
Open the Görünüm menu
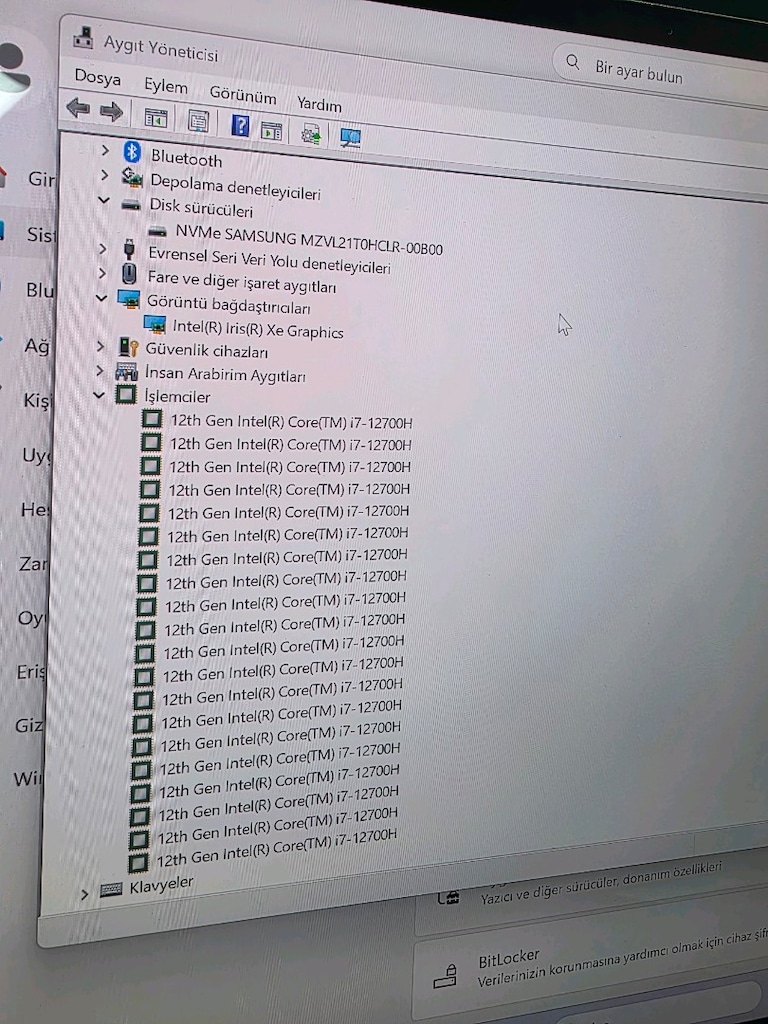tap(242, 95)
